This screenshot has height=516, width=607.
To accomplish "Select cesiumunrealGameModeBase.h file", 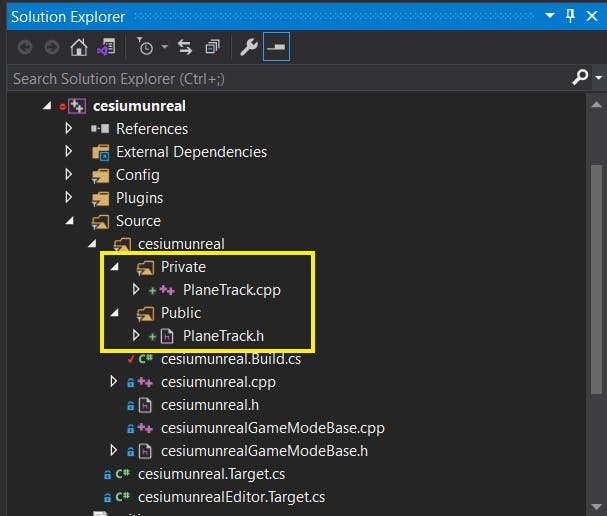I will click(x=264, y=451).
